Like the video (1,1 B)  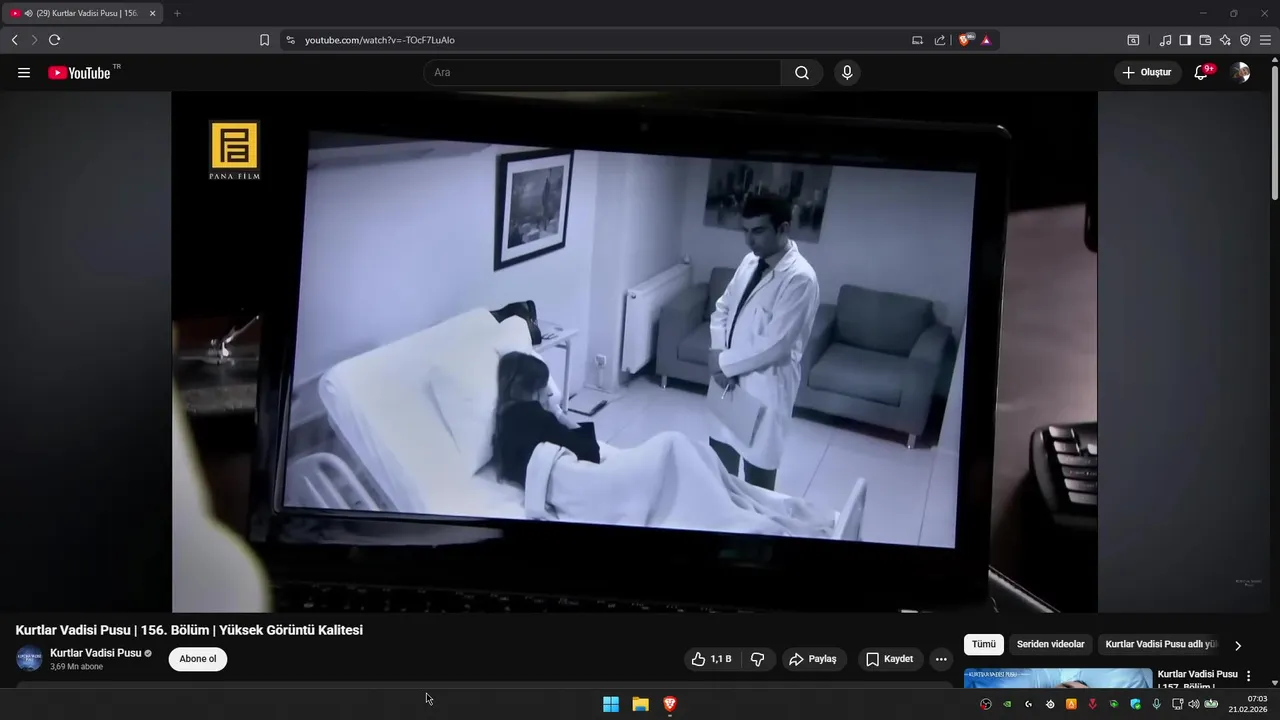pyautogui.click(x=712, y=659)
